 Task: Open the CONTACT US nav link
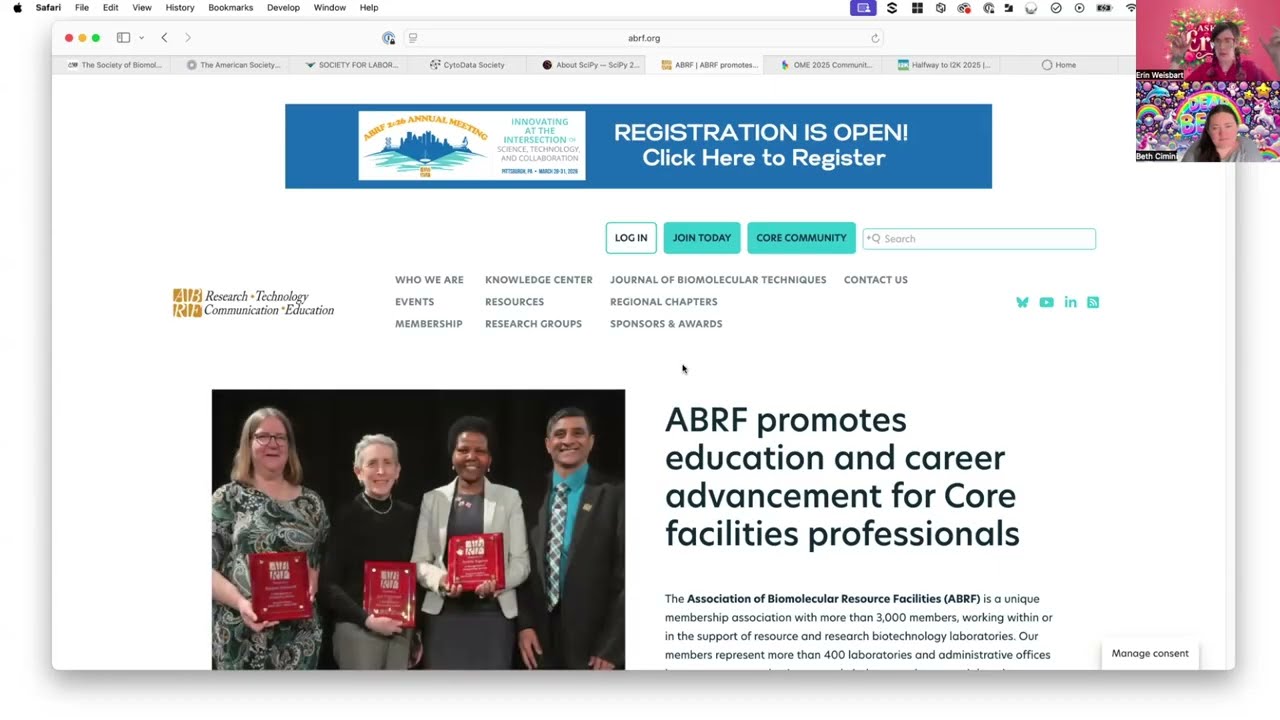pyautogui.click(x=876, y=280)
